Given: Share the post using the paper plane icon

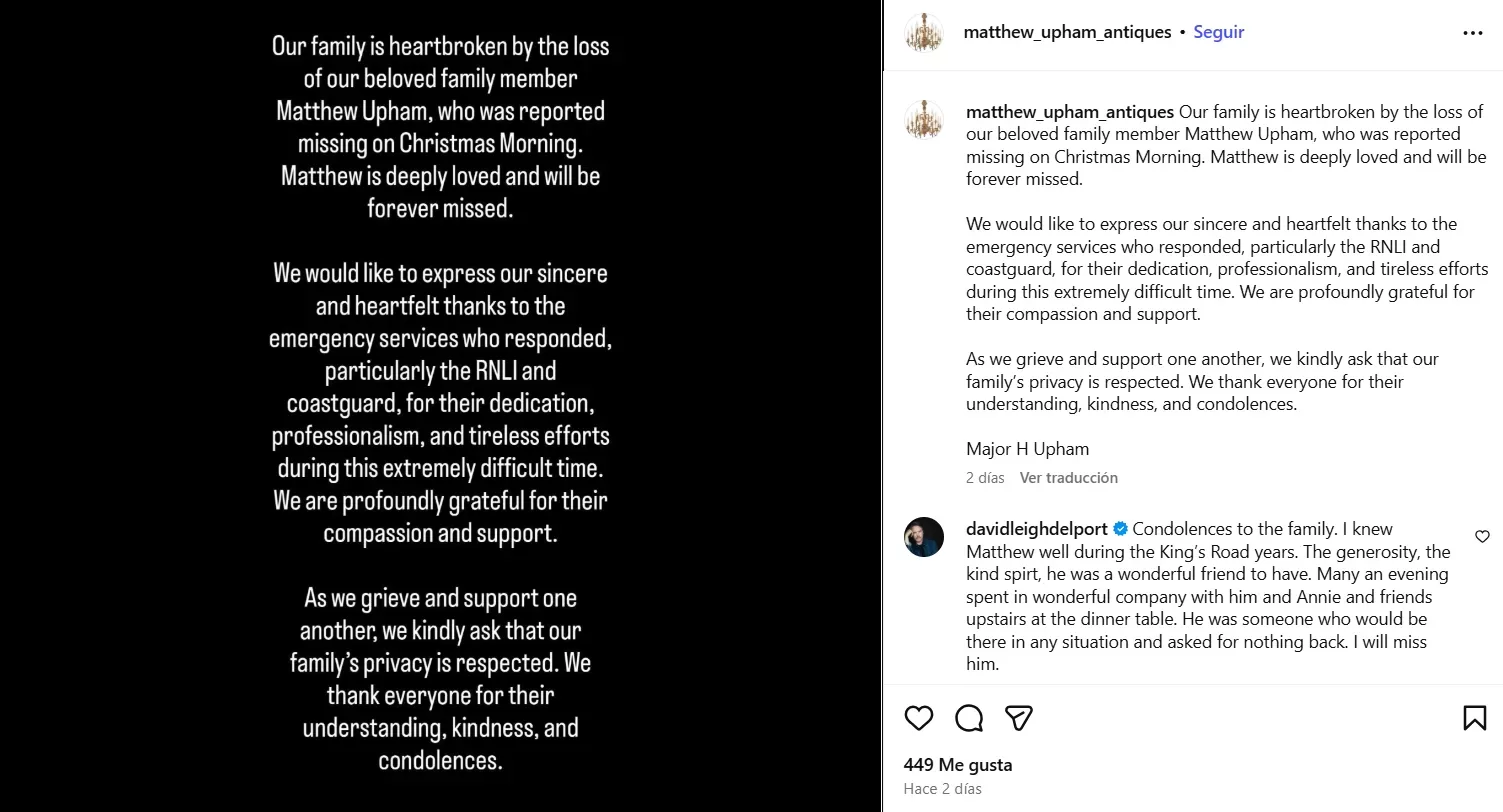Looking at the screenshot, I should pos(1018,718).
